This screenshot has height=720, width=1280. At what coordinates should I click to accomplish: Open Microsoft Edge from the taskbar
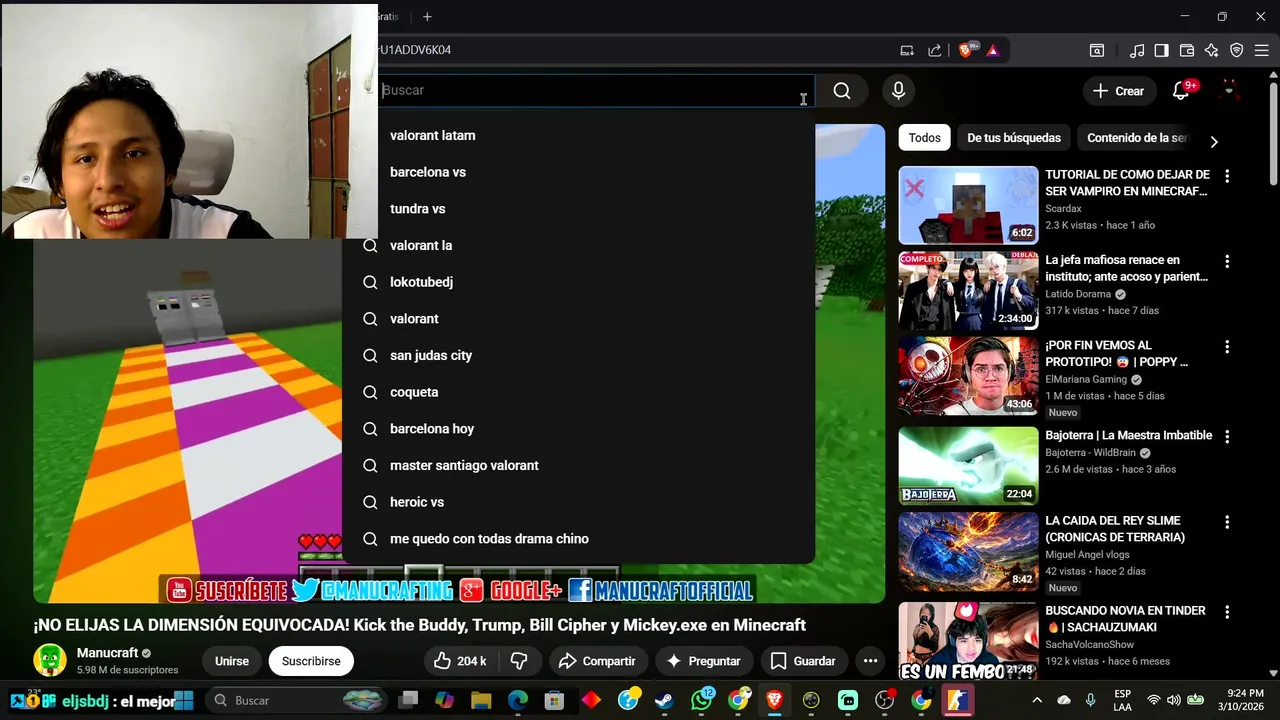517,701
